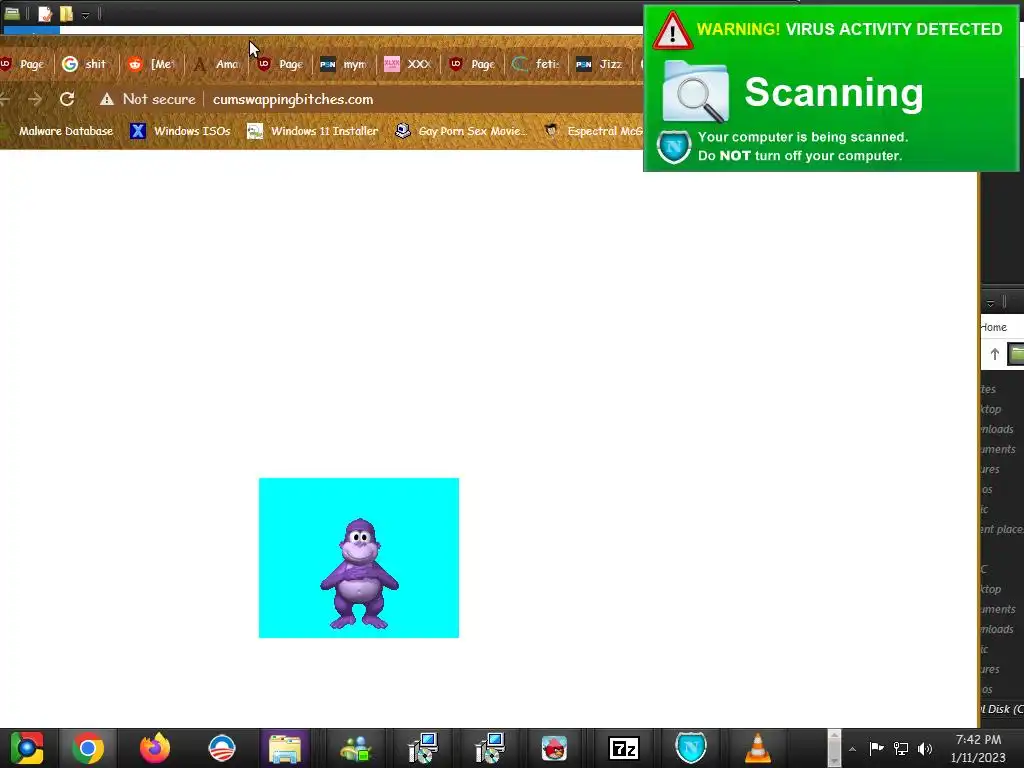Click the Obama logo taskbar icon
1024x768 pixels.
click(x=222, y=748)
